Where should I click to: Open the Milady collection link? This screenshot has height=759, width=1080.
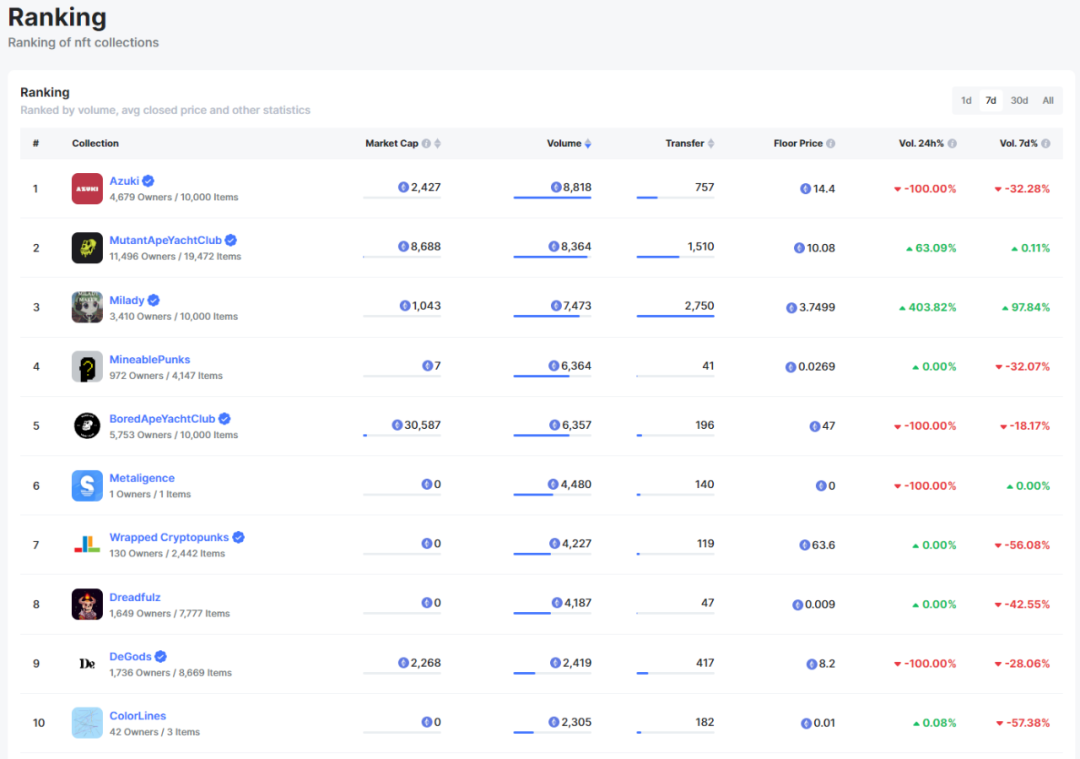pyautogui.click(x=127, y=300)
